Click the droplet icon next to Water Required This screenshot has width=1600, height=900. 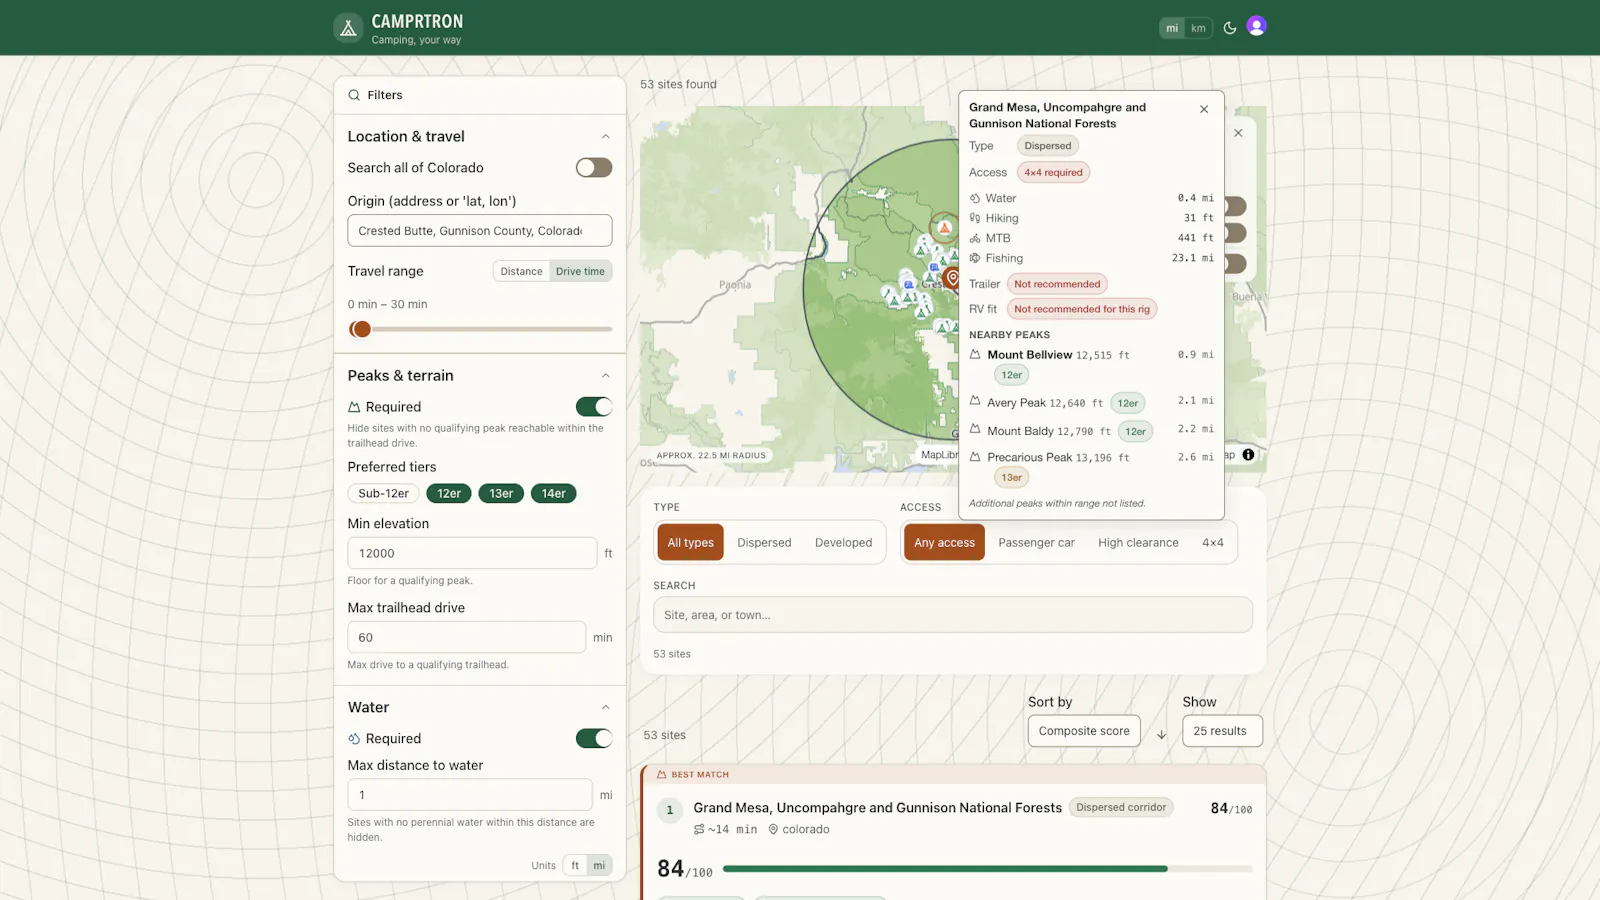click(x=354, y=739)
